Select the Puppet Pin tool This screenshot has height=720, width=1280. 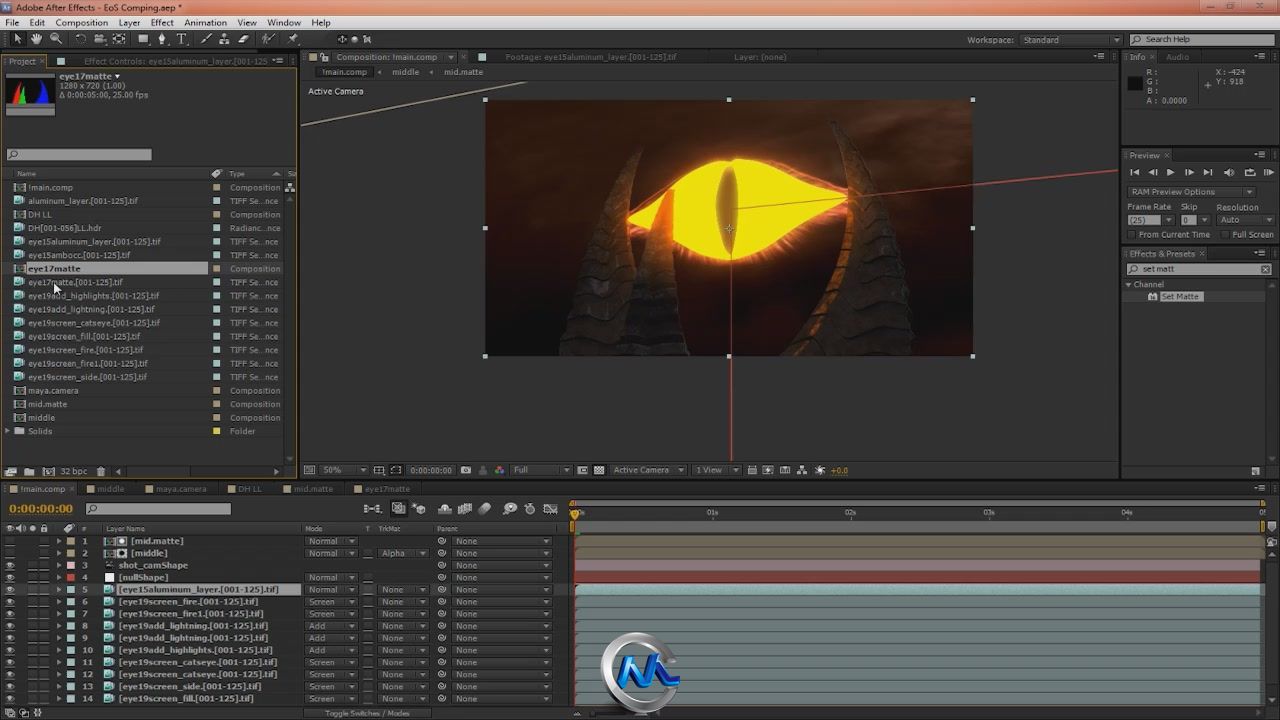pyautogui.click(x=292, y=39)
